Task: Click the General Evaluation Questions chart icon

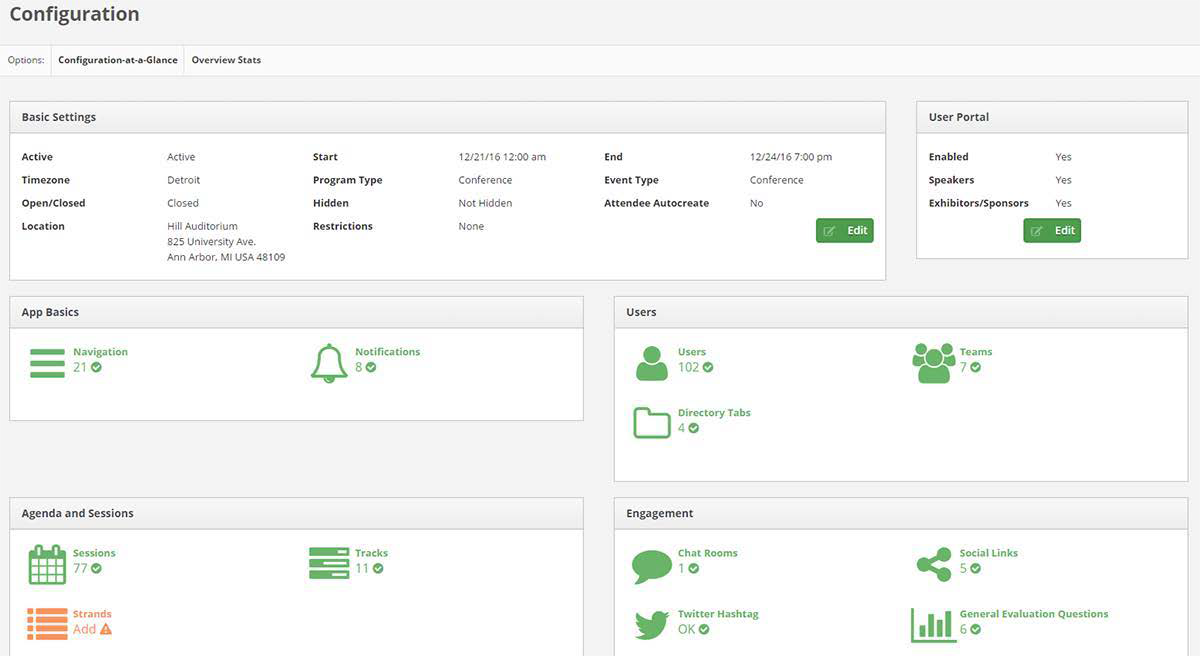Action: (933, 625)
